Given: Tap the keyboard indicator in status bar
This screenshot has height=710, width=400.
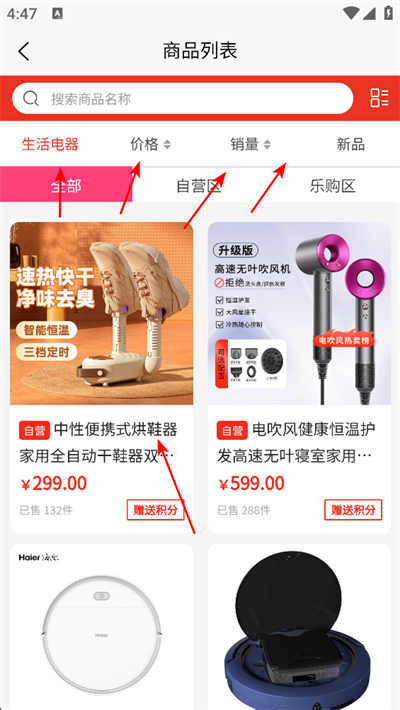Looking at the screenshot, I should point(58,14).
